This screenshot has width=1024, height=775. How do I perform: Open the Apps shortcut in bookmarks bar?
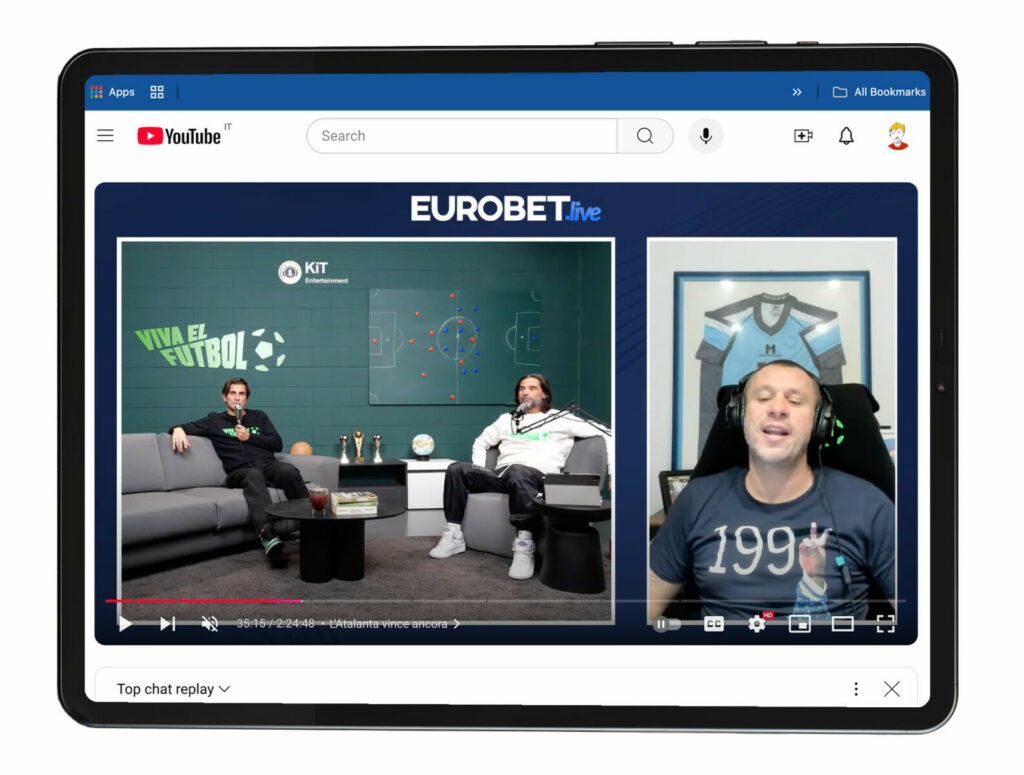click(112, 92)
